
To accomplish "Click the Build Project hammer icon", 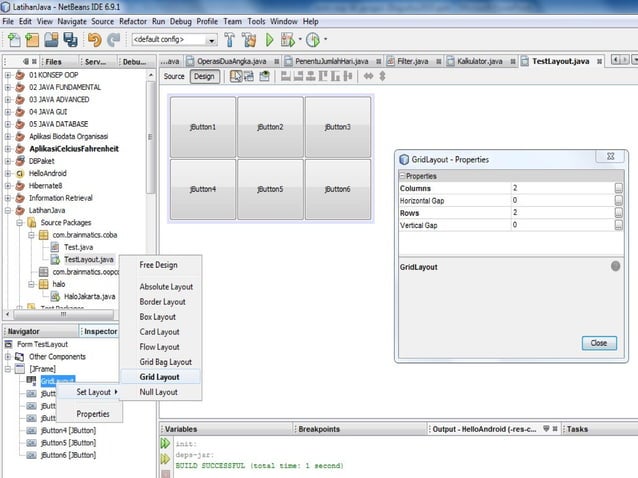I will [x=231, y=40].
